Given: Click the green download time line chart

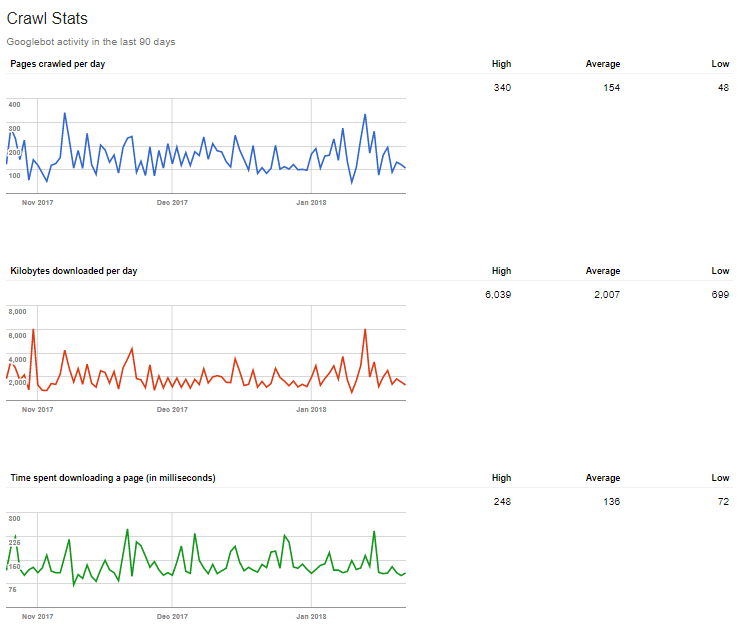Looking at the screenshot, I should [206, 559].
